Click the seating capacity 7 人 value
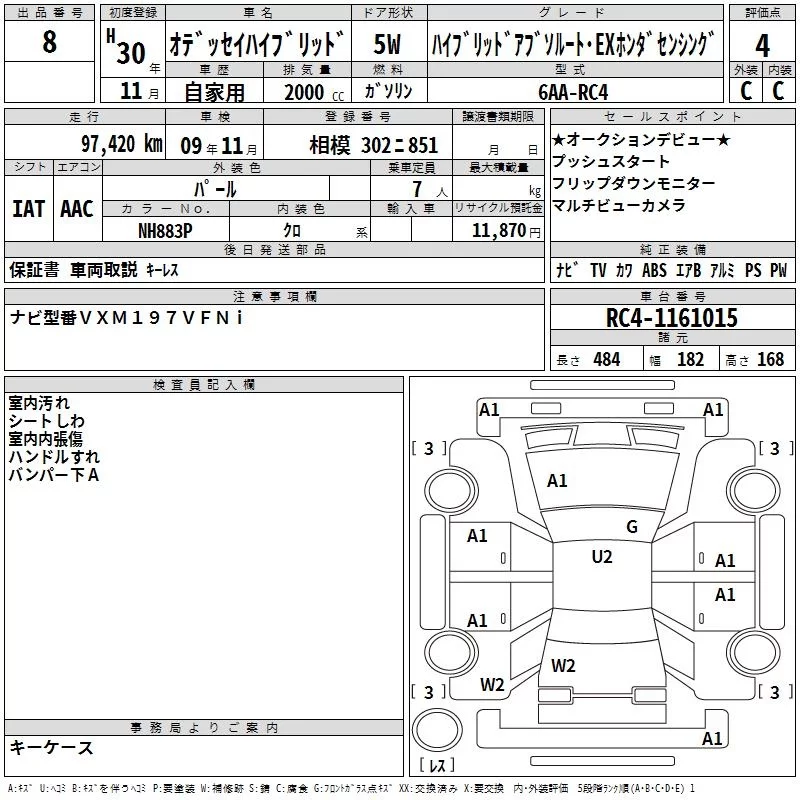 point(430,189)
